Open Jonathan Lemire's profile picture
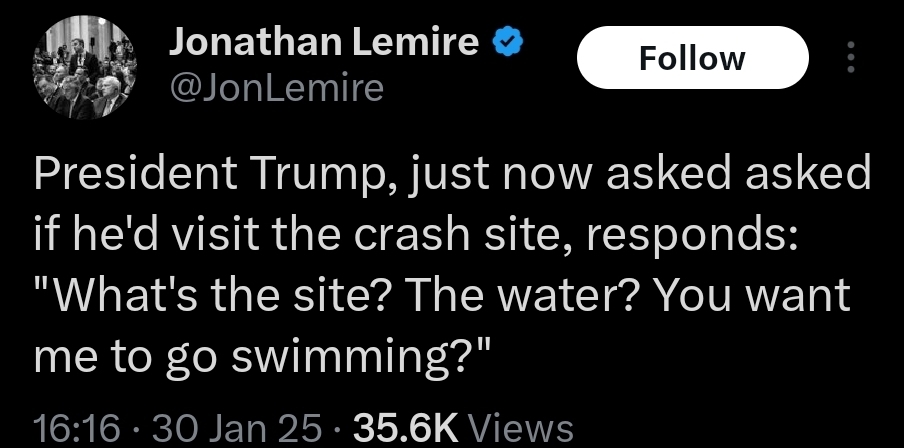This screenshot has width=904, height=448. coord(86,67)
